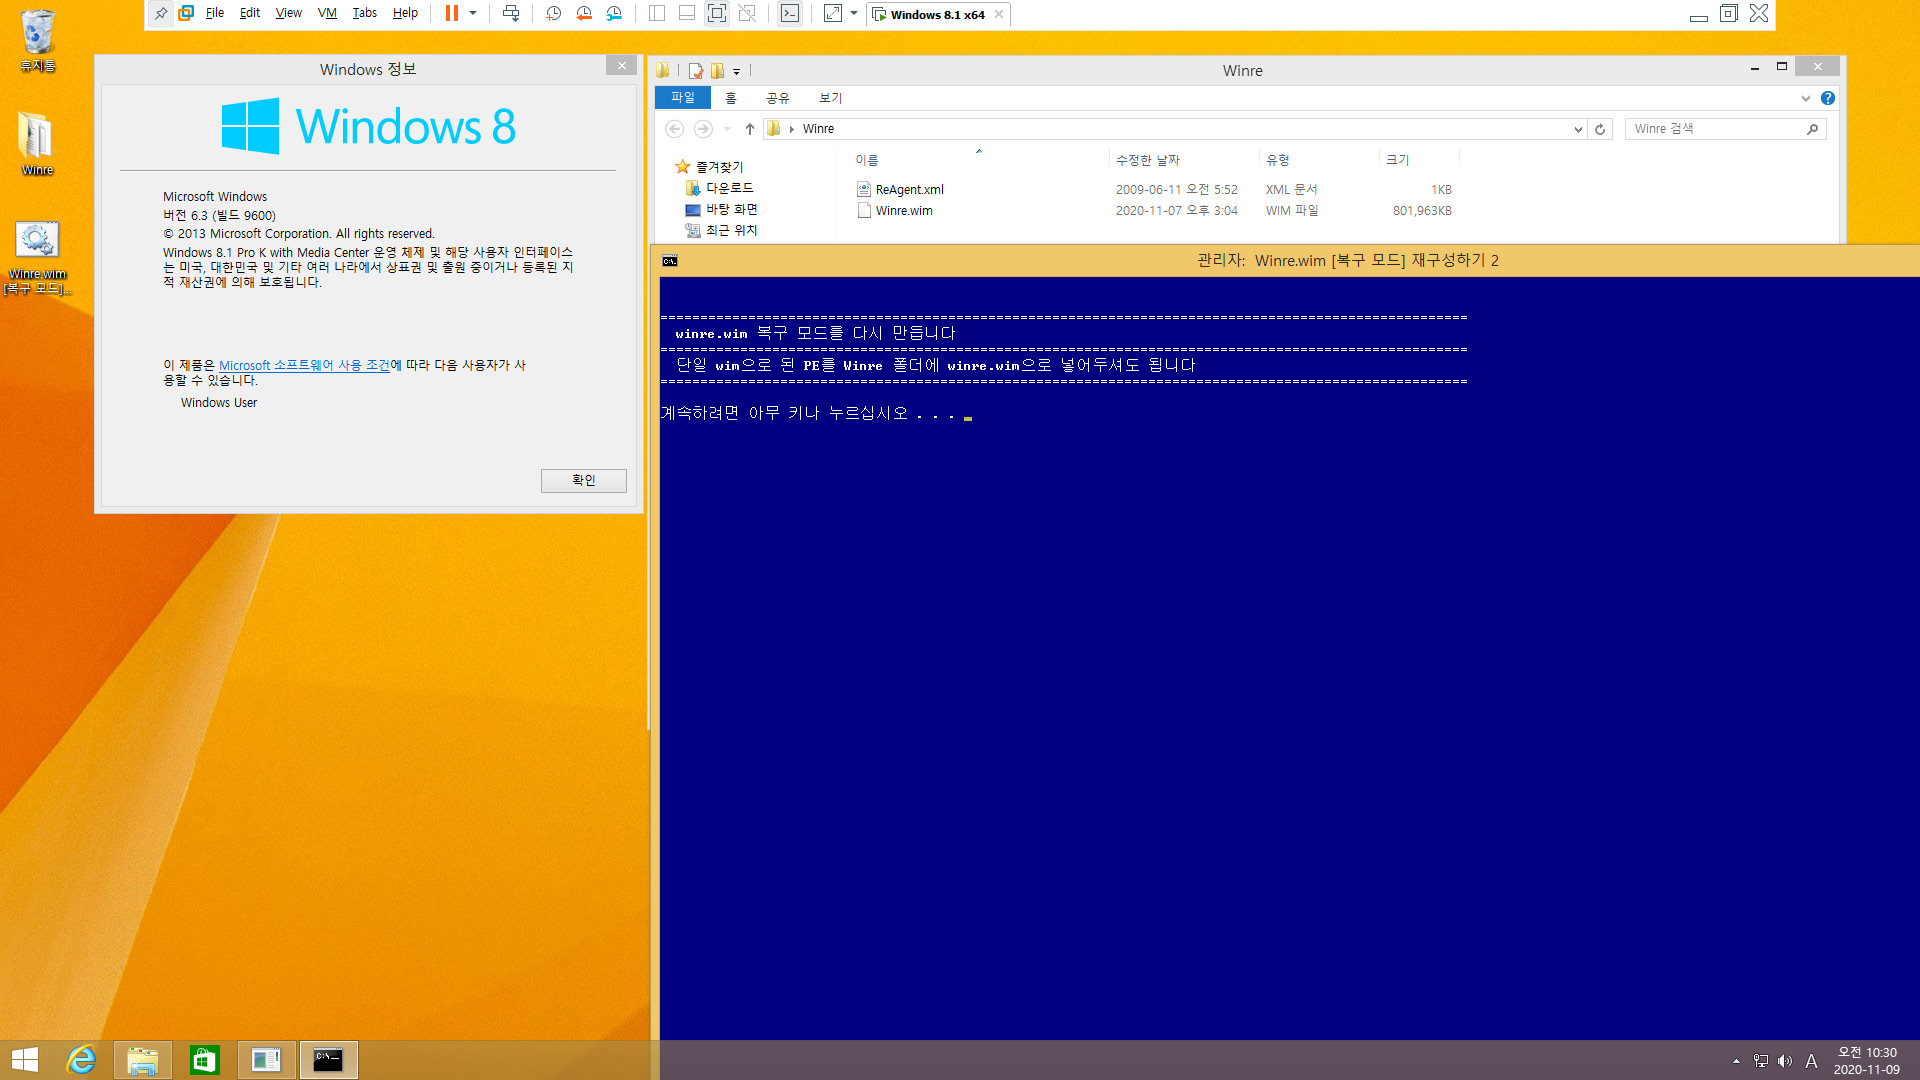This screenshot has height=1080, width=1920.
Task: Open the VMware Help menu
Action: pyautogui.click(x=405, y=13)
